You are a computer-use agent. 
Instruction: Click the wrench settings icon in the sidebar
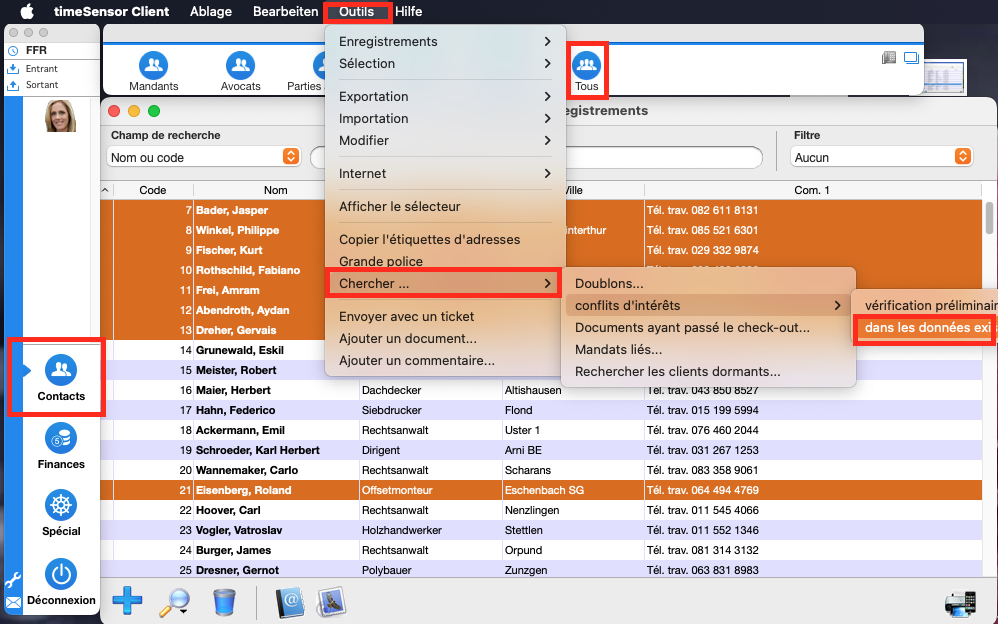click(13, 580)
